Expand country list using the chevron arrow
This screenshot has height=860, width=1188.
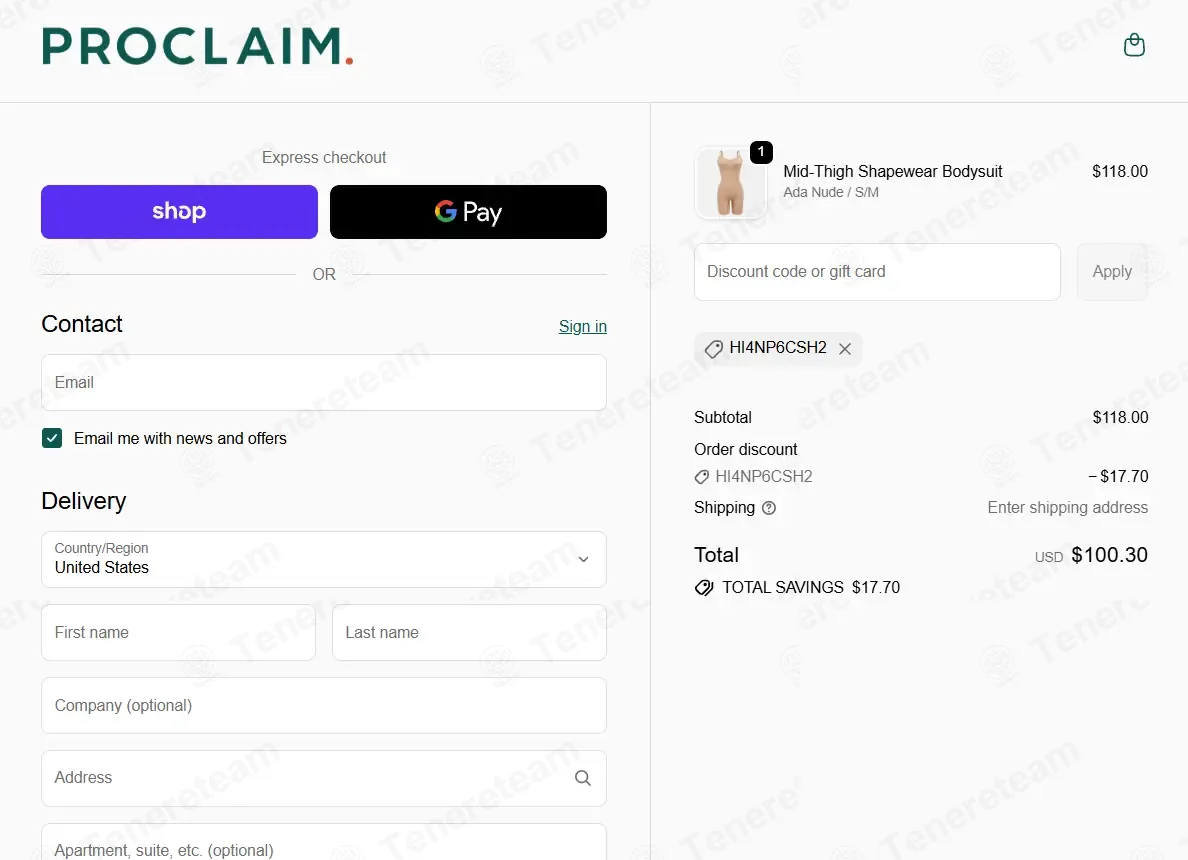coord(583,559)
